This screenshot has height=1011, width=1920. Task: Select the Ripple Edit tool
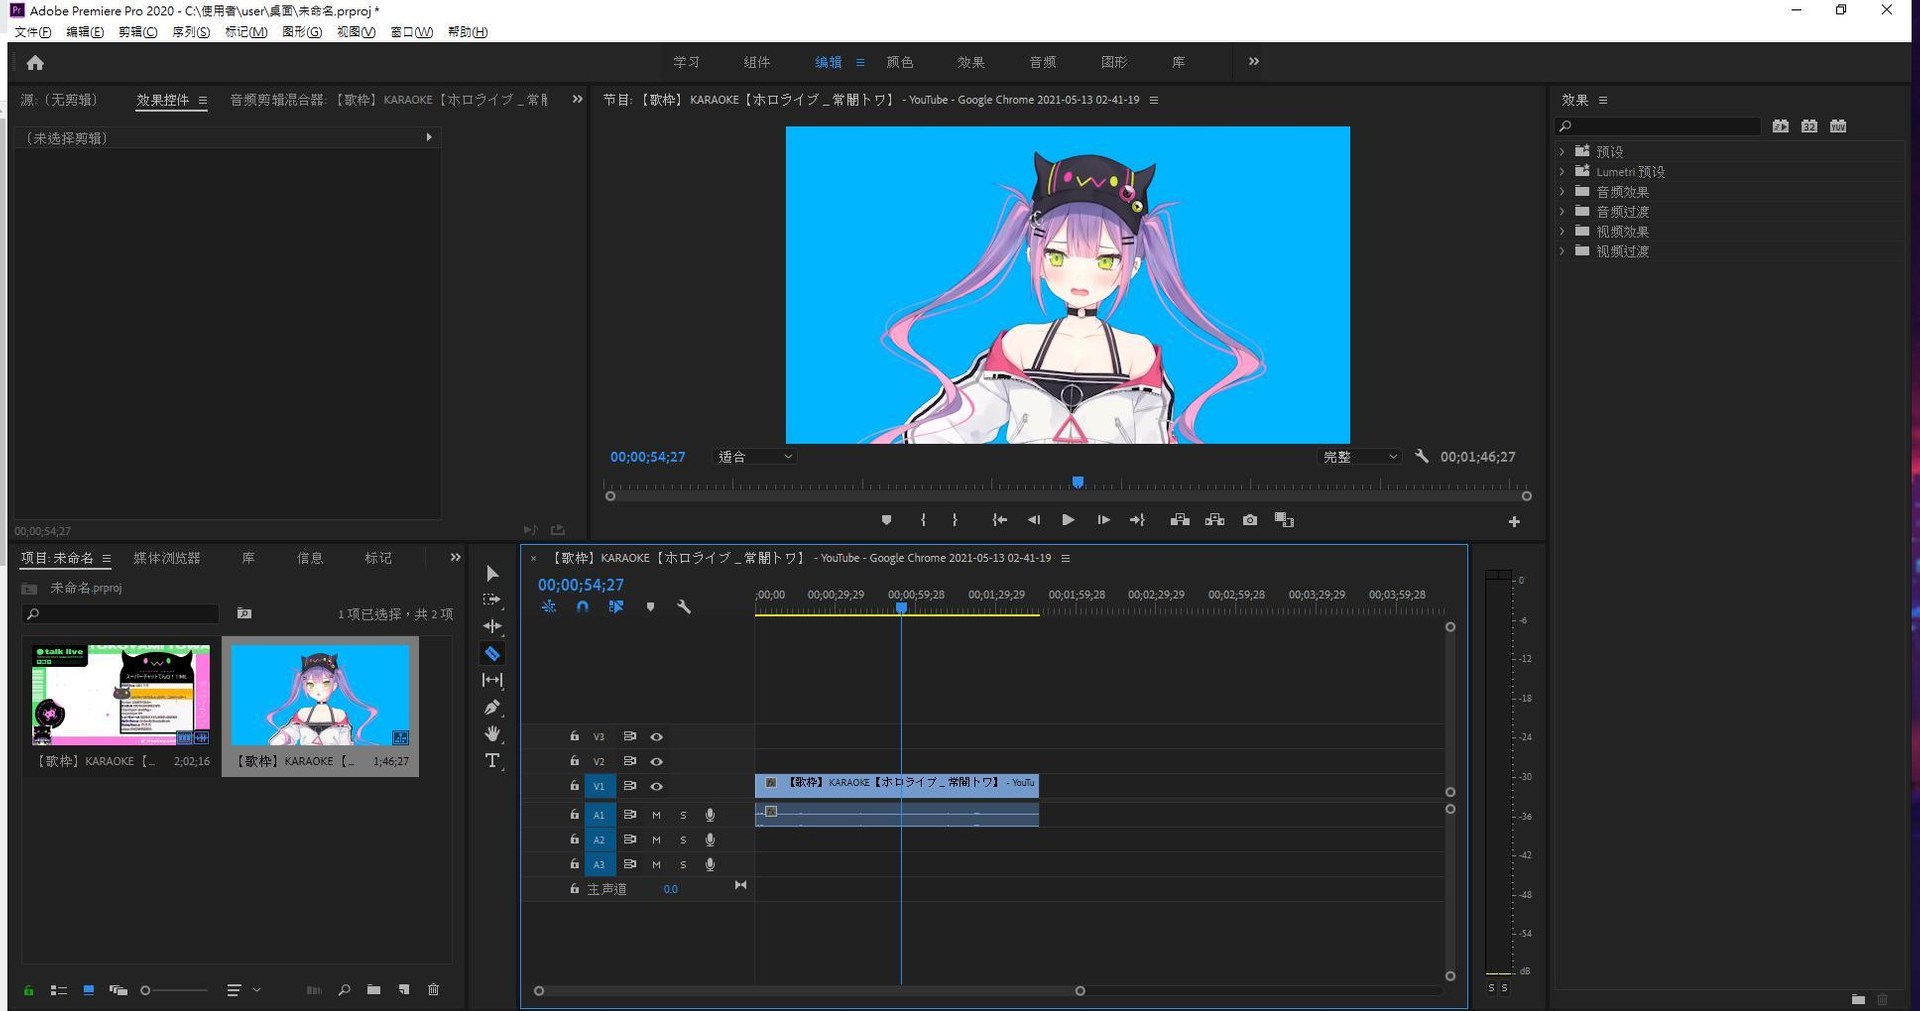492,626
